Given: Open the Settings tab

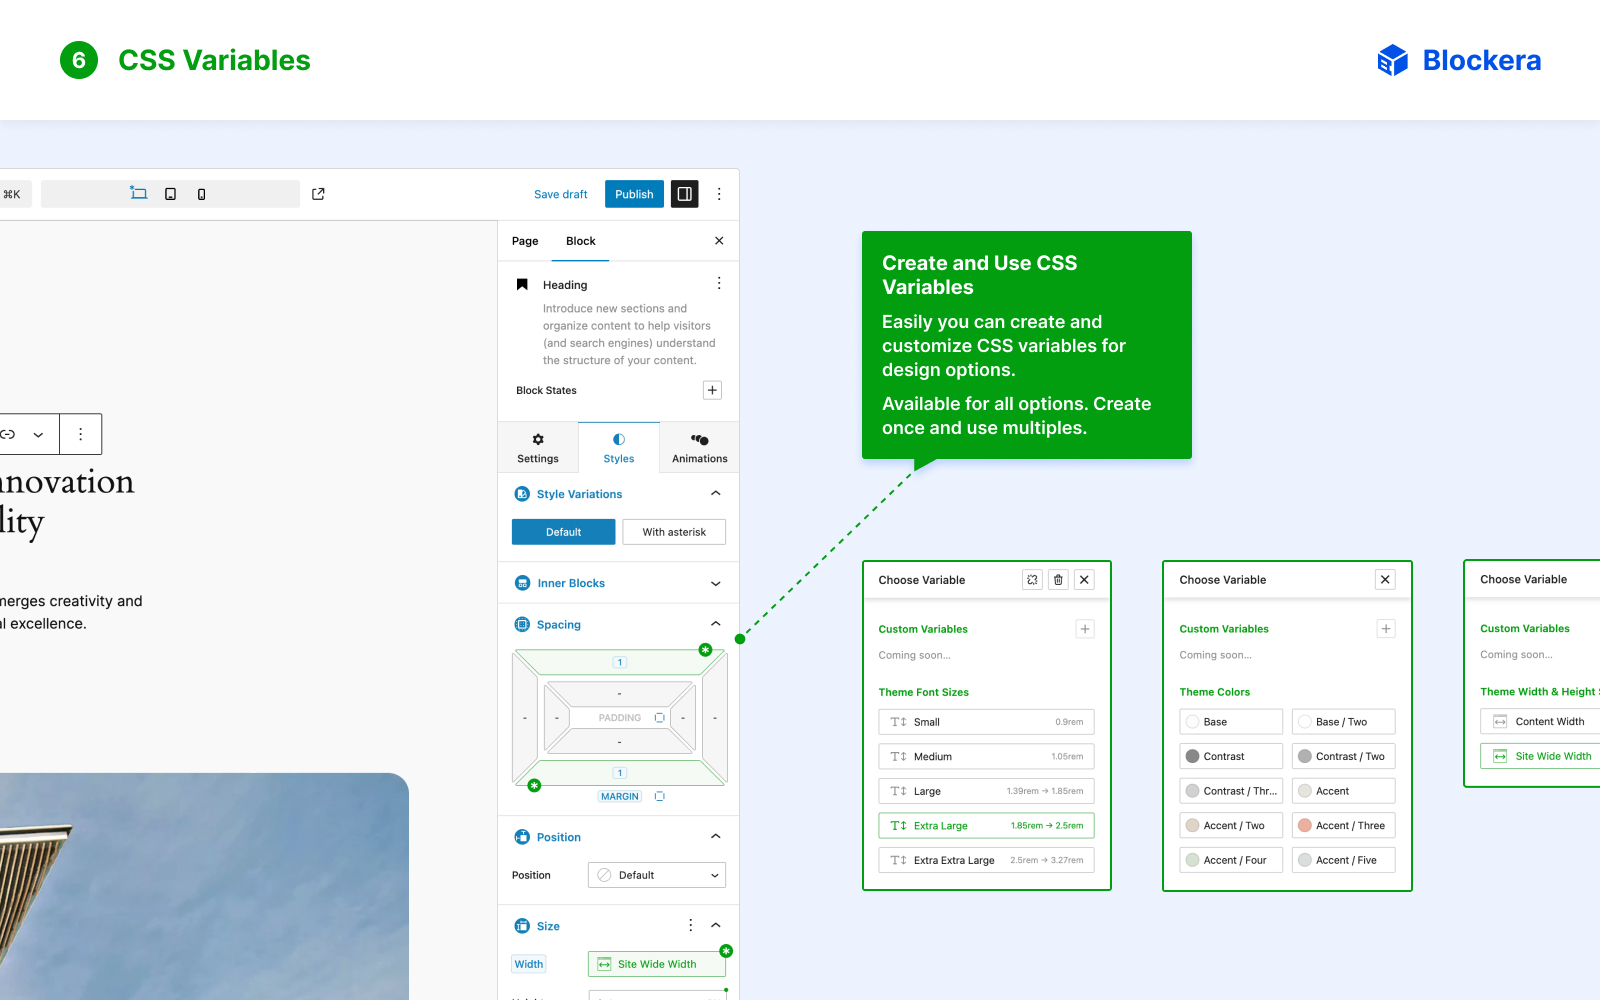Looking at the screenshot, I should (x=538, y=448).
